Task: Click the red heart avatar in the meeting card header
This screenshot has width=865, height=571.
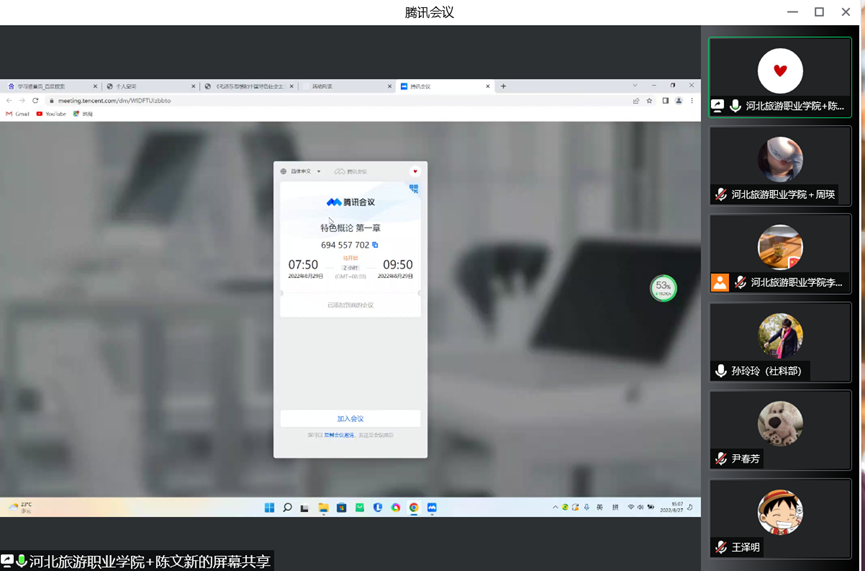Action: click(x=415, y=171)
